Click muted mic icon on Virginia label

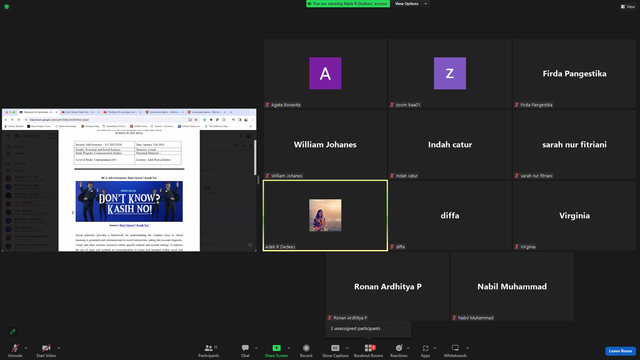click(x=517, y=247)
